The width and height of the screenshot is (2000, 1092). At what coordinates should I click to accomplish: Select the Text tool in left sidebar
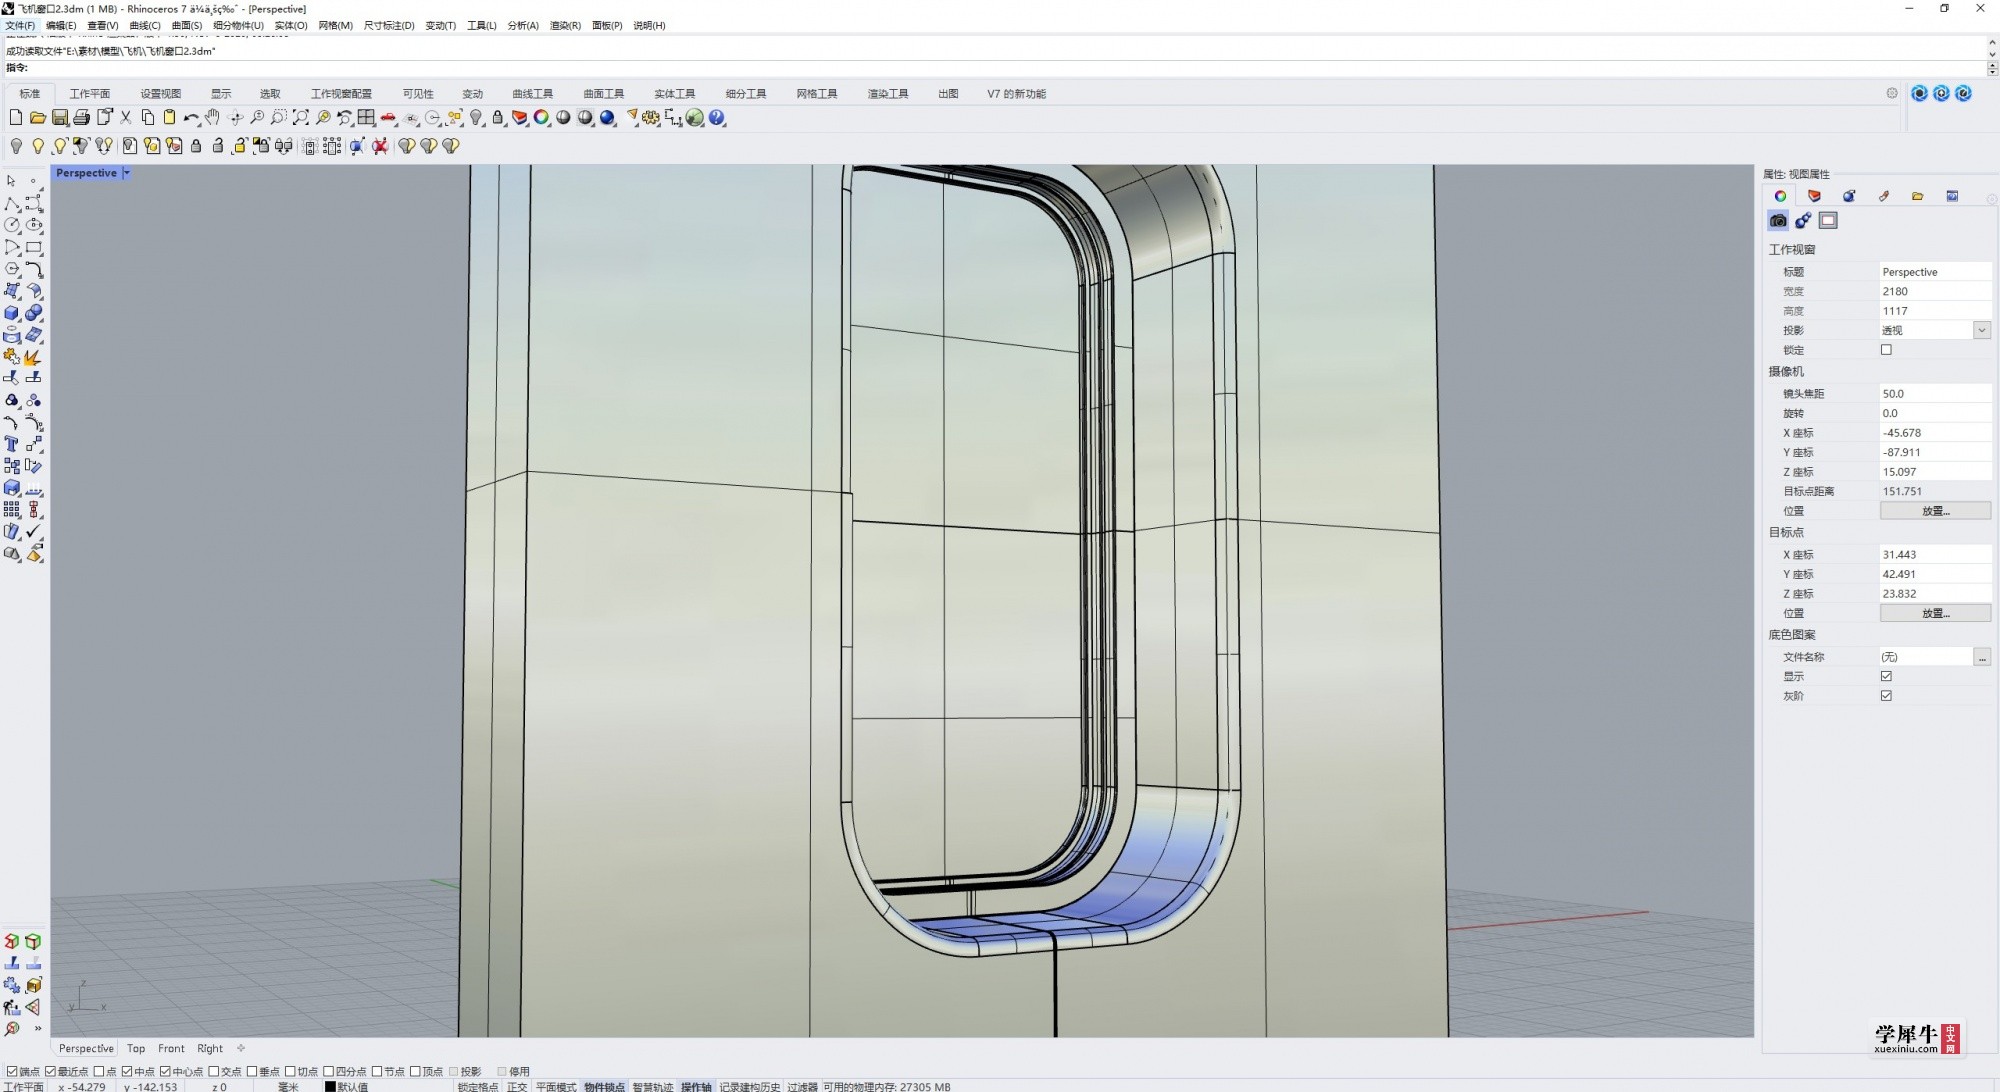(12, 444)
